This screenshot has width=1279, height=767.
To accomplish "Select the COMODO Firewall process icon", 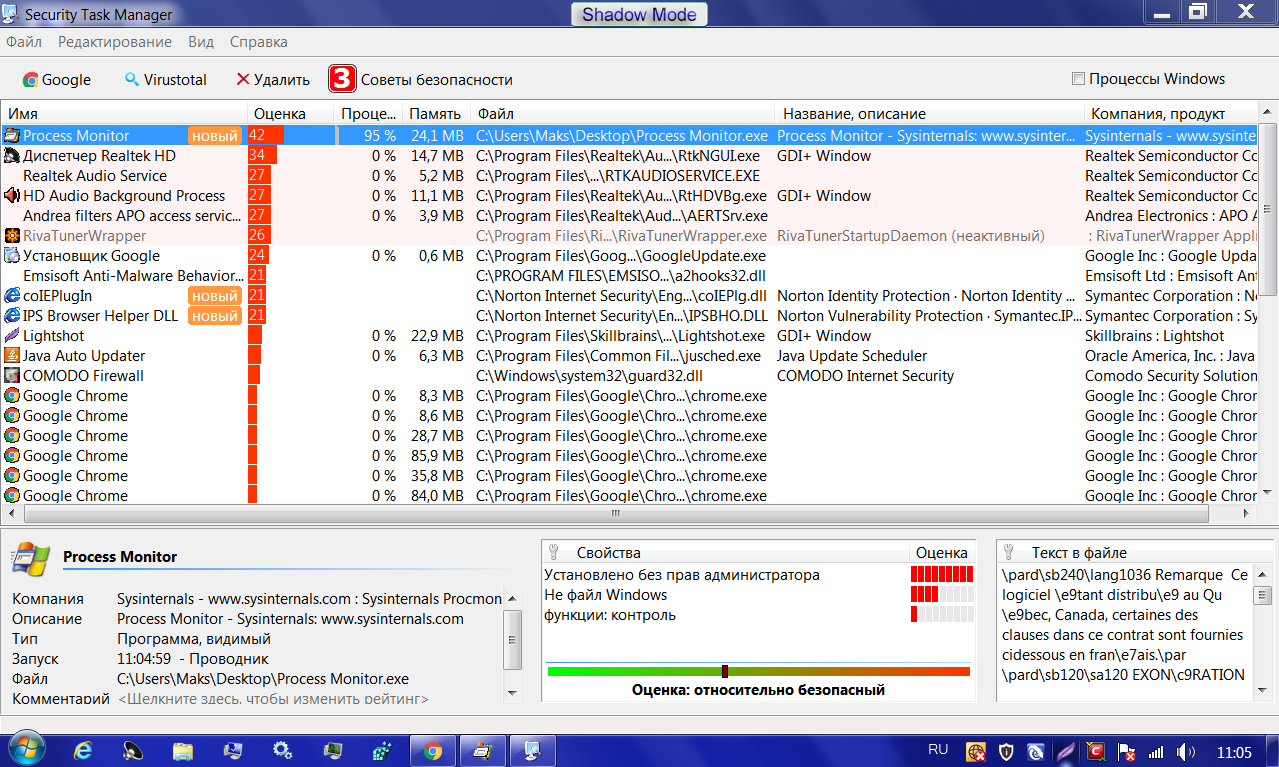I will point(12,375).
